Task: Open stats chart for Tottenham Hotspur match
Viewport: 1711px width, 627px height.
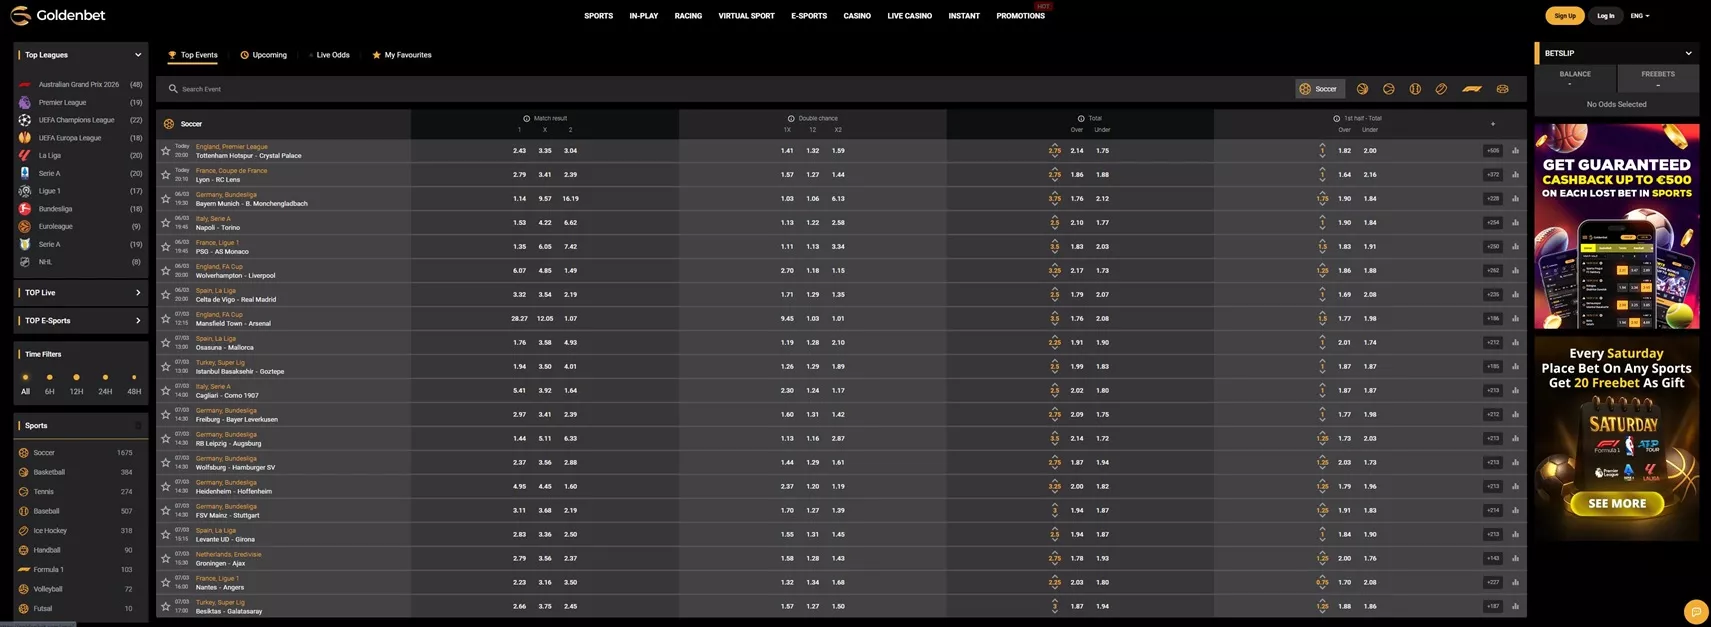Action: (x=1515, y=151)
